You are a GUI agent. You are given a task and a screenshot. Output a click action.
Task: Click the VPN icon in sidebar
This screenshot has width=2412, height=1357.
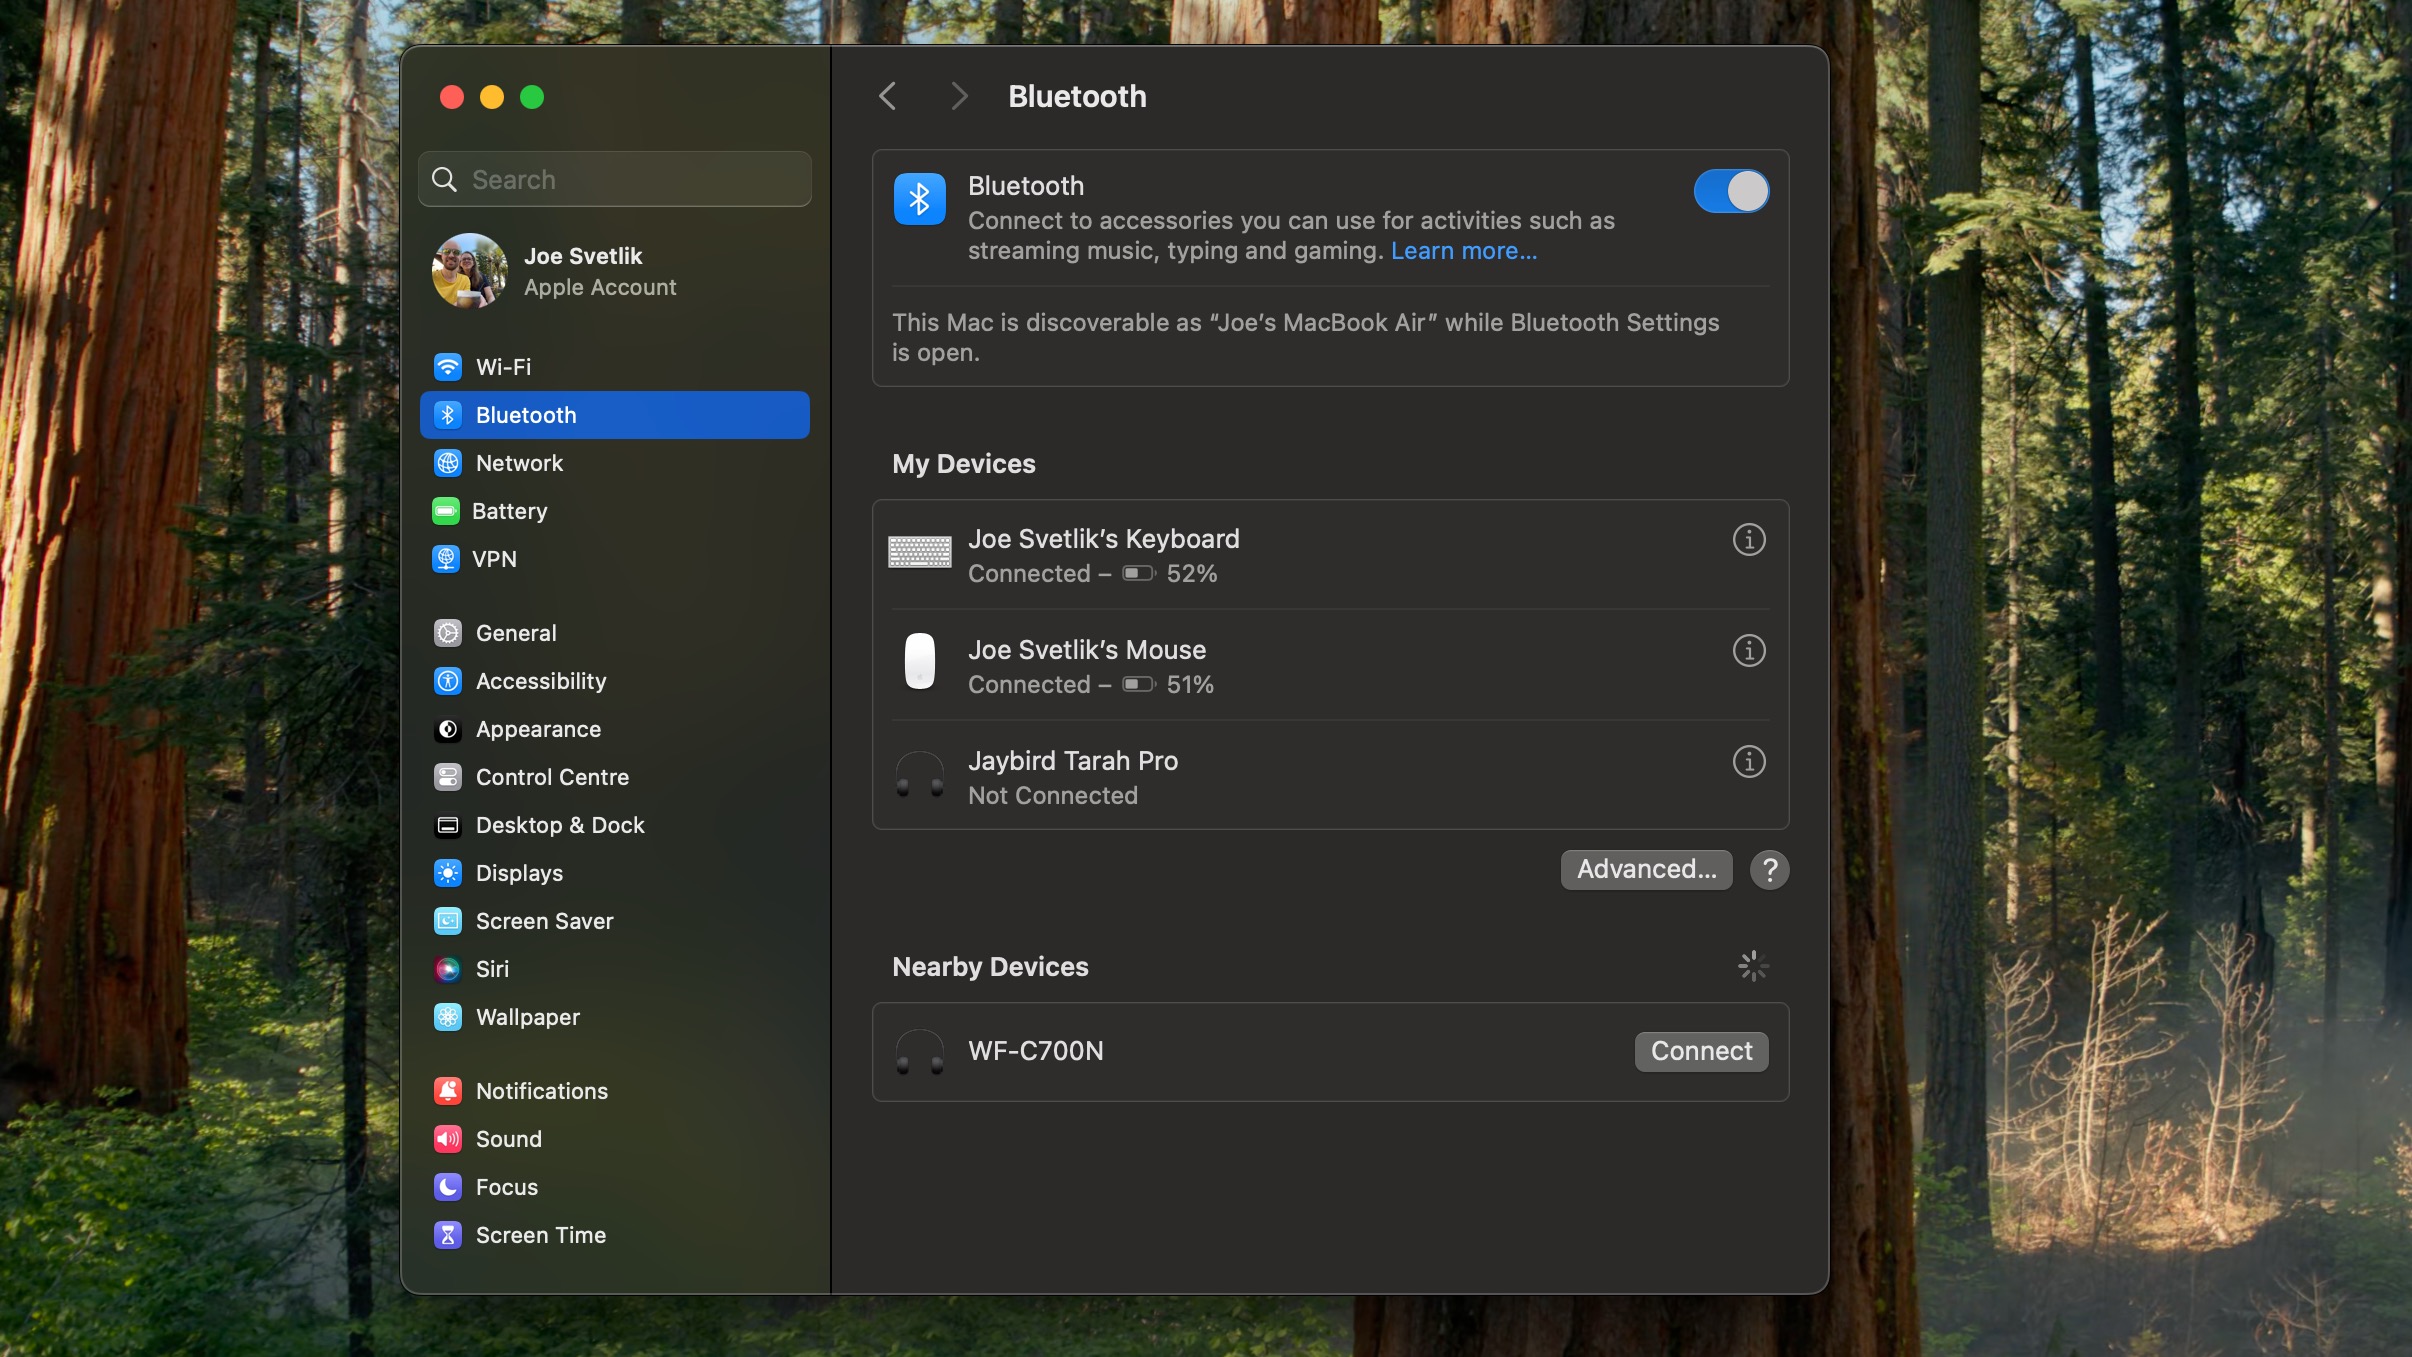point(447,560)
